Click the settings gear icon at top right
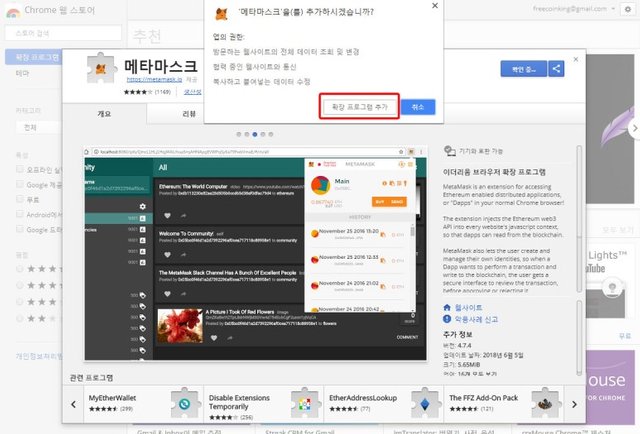640x434 pixels. tap(628, 9)
